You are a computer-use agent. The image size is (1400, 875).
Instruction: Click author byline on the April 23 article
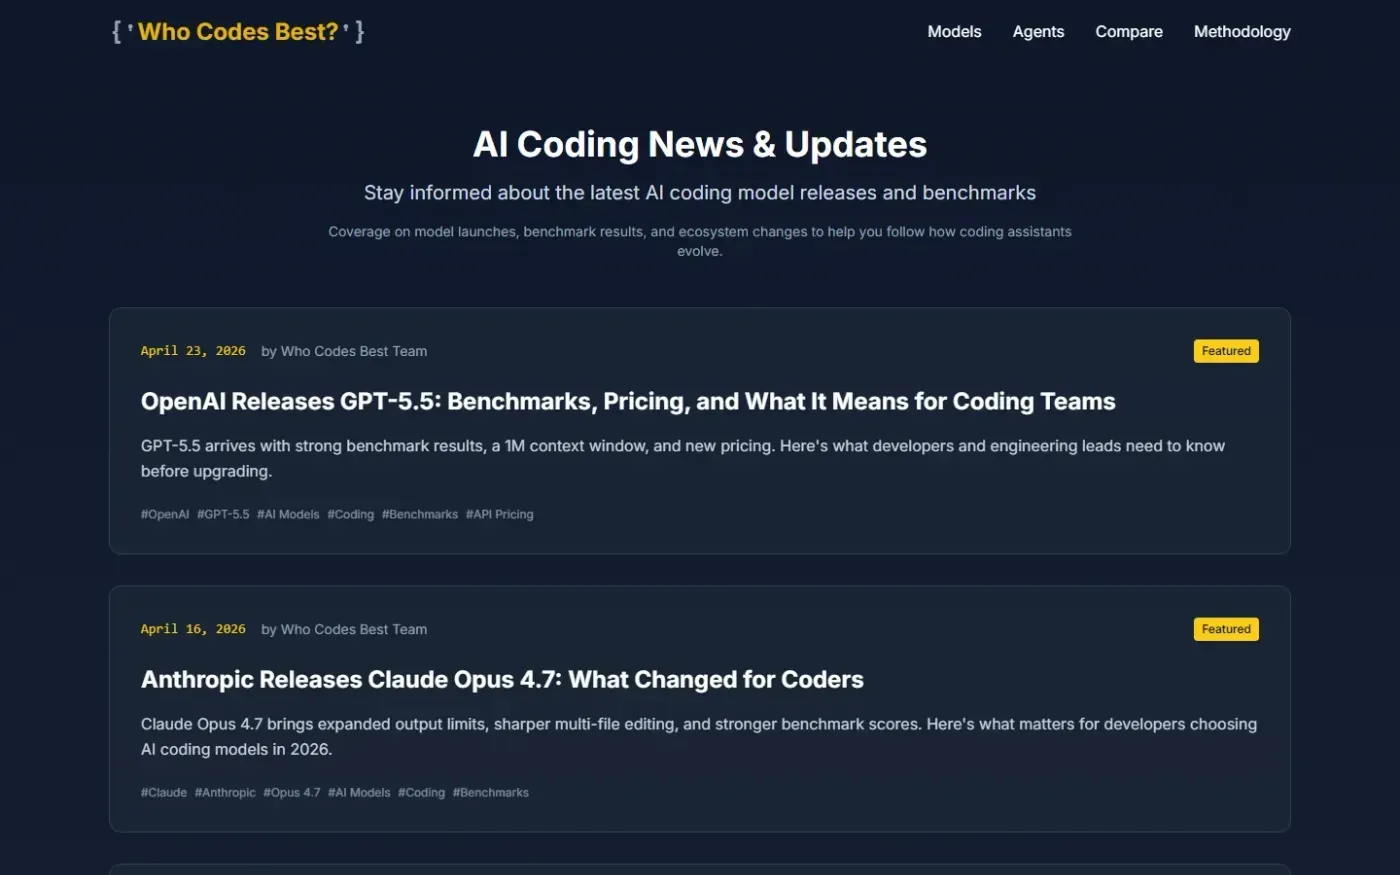pyautogui.click(x=344, y=351)
